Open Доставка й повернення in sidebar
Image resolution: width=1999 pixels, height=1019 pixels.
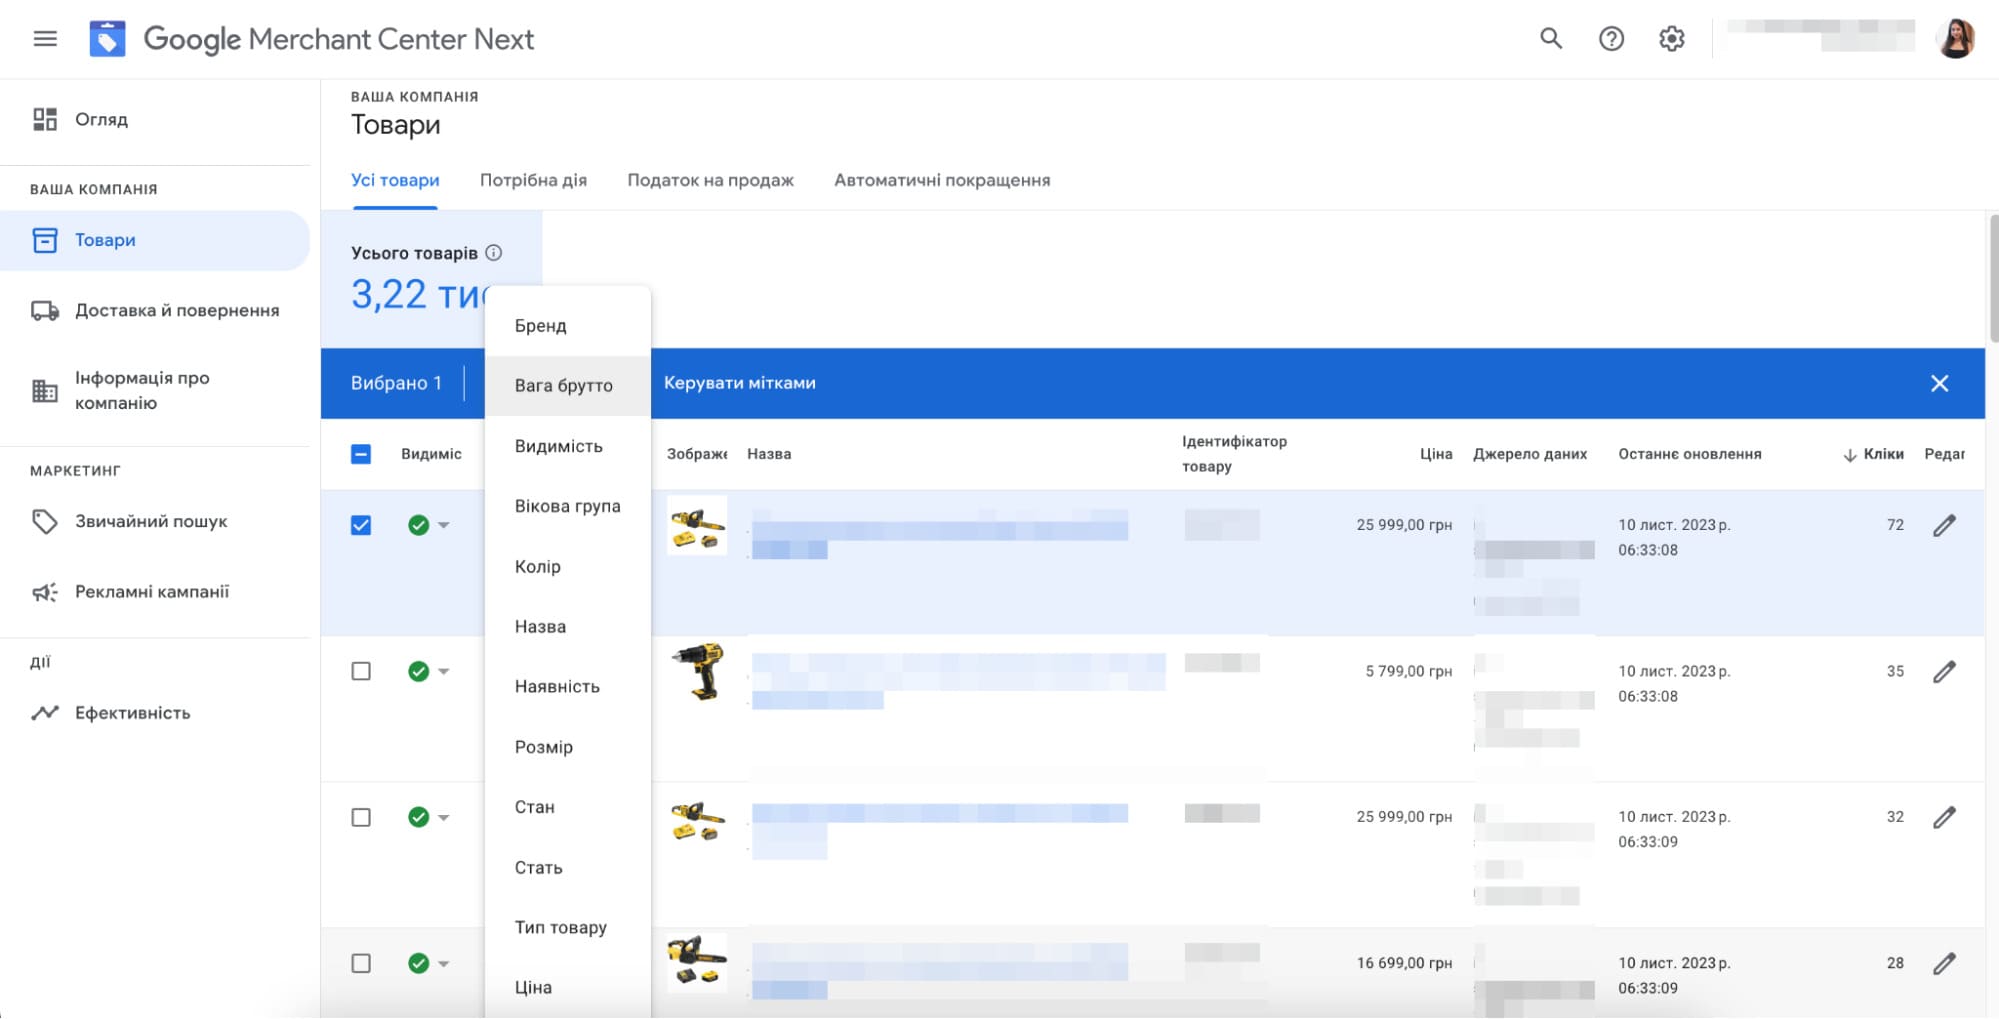177,311
